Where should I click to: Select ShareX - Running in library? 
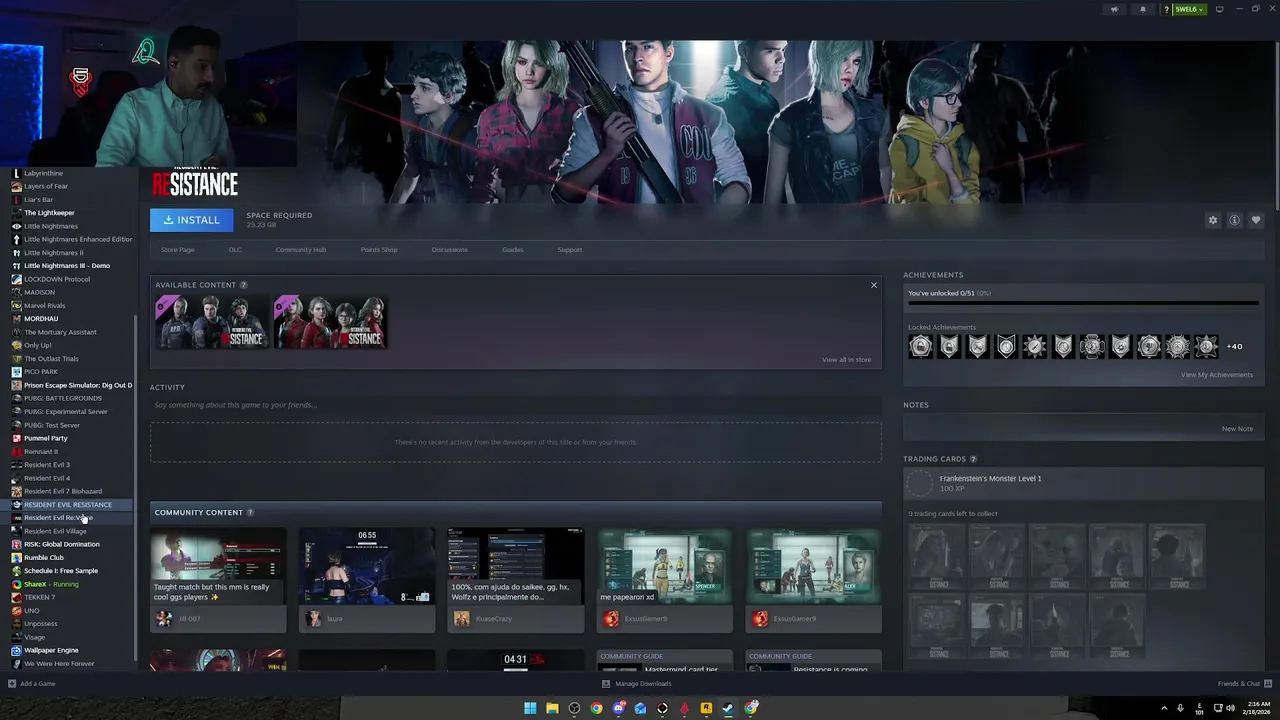[51, 584]
